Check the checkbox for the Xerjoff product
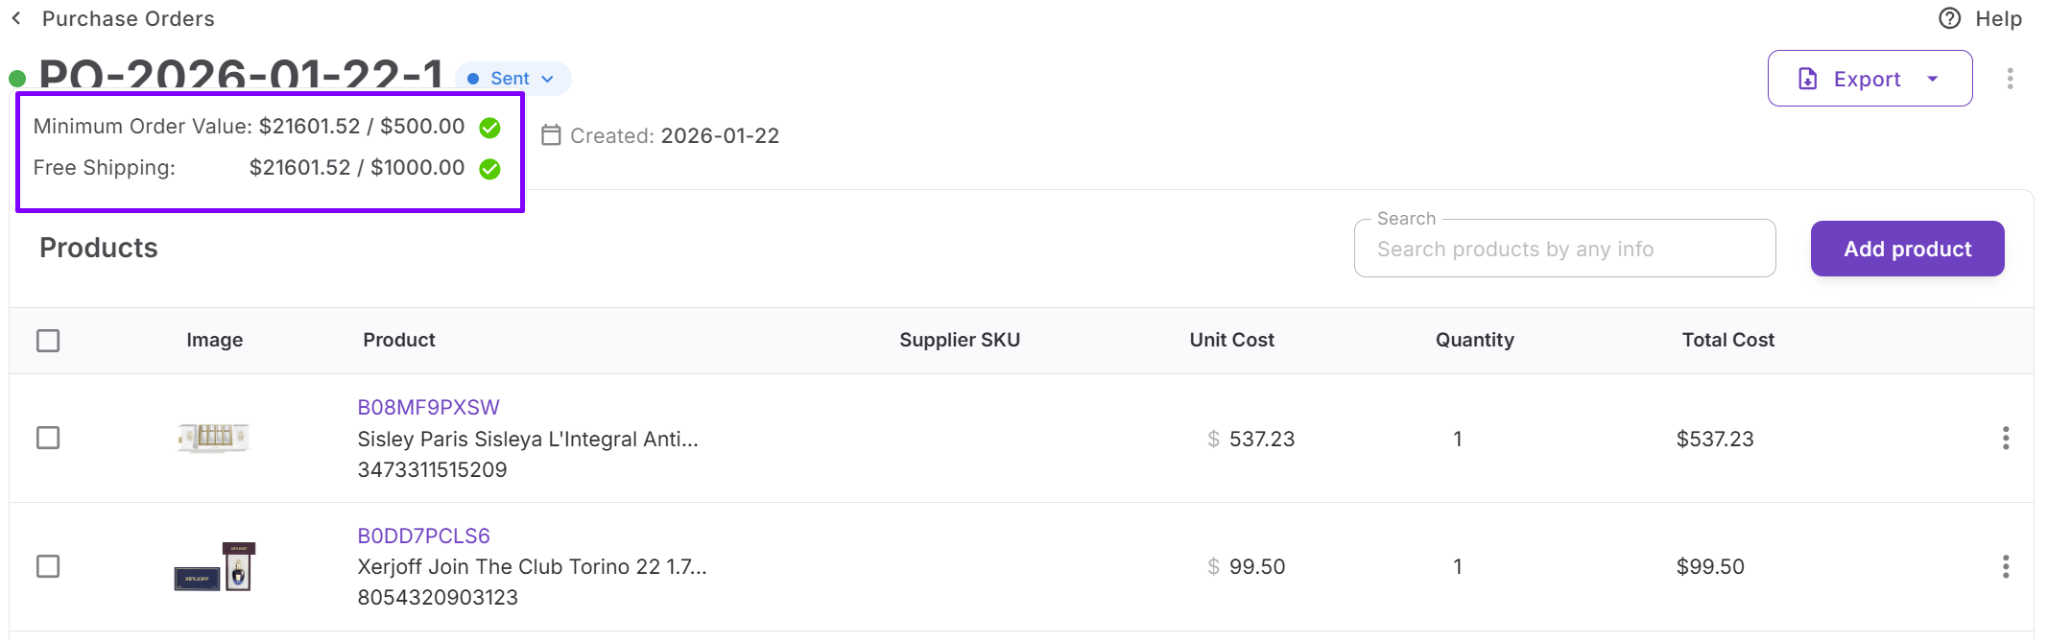2048x640 pixels. 48,567
